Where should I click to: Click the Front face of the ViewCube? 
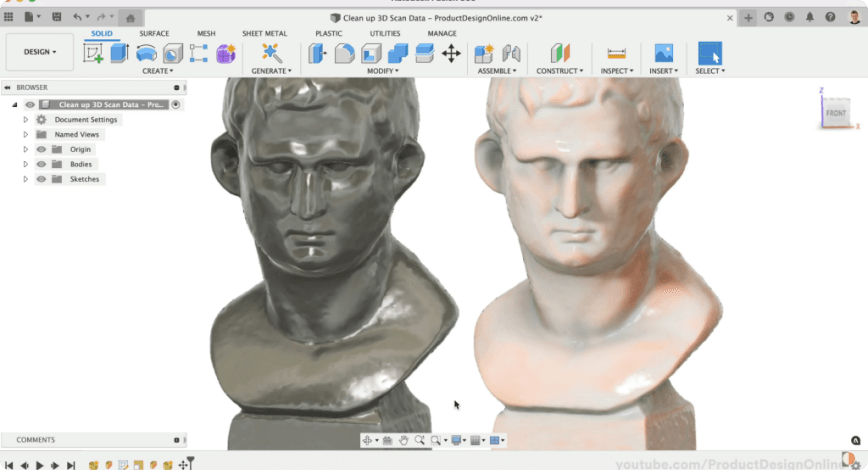[835, 113]
